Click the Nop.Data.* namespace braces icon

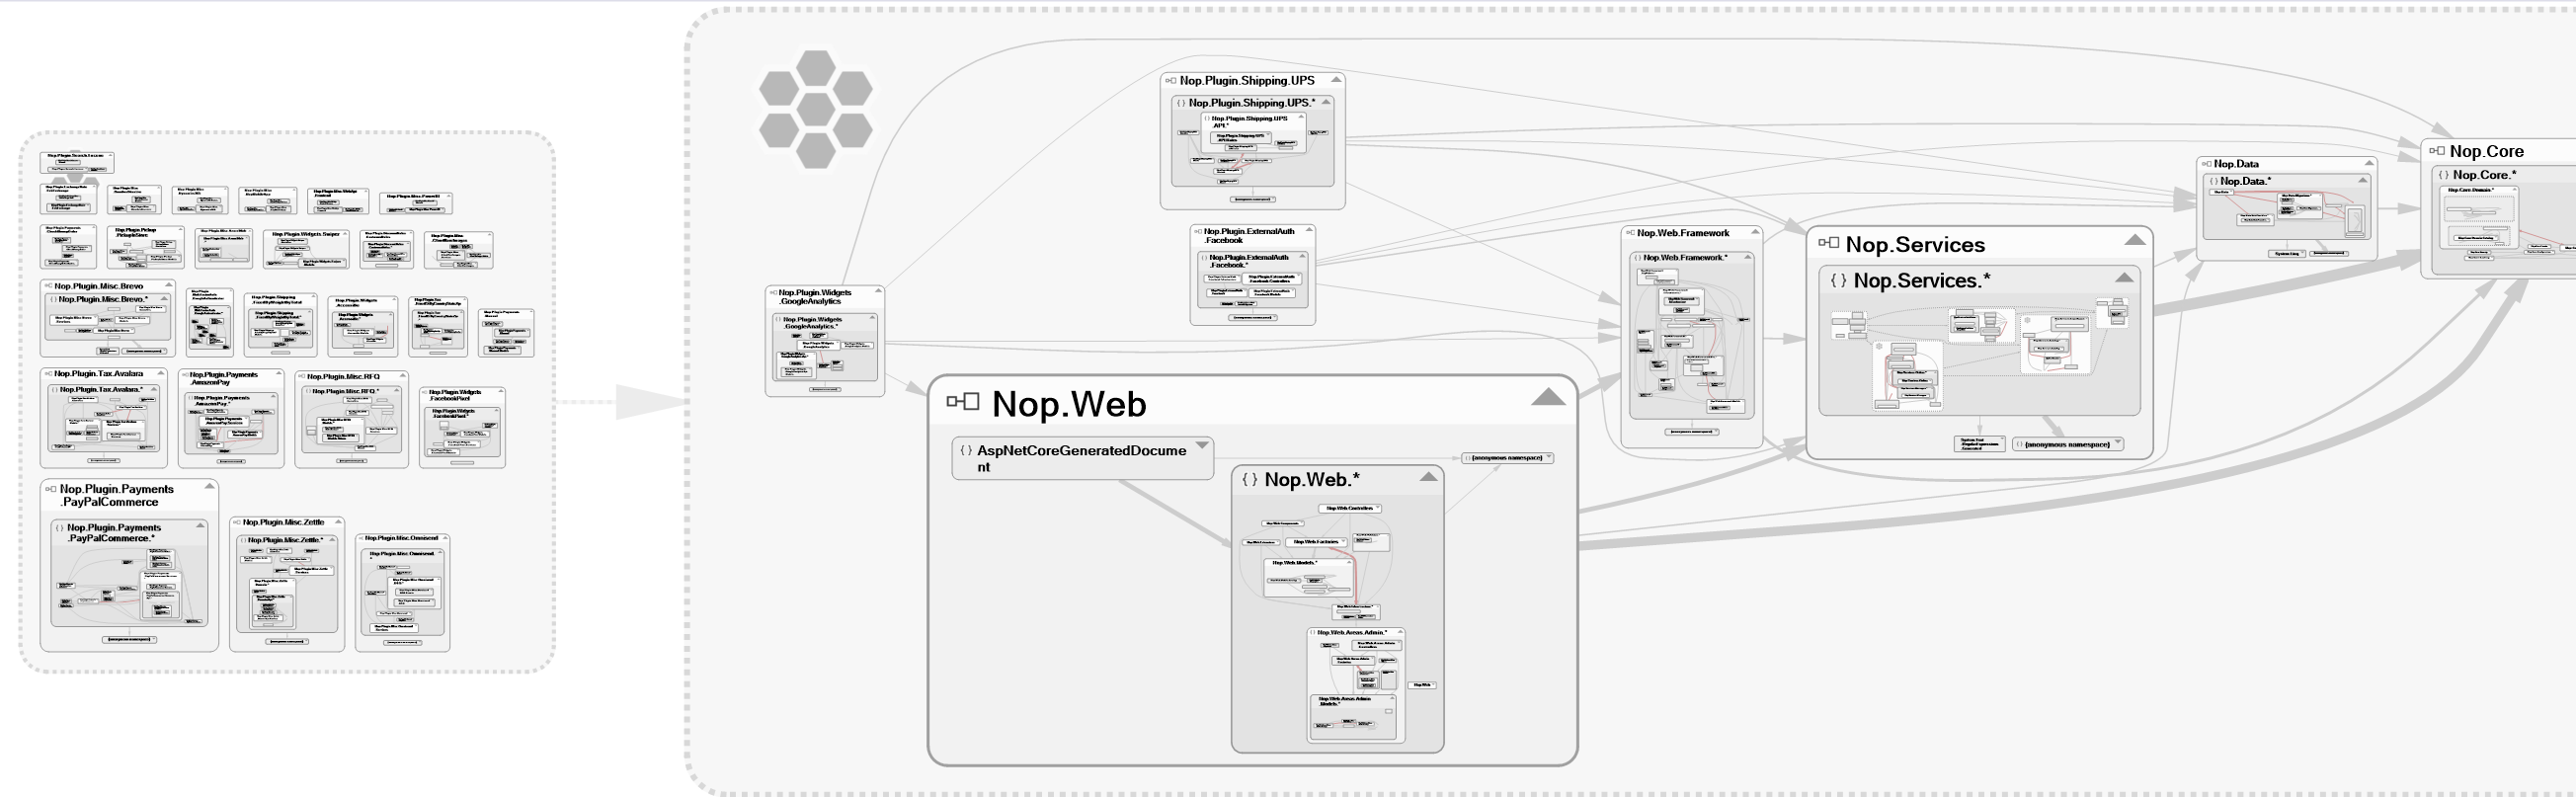(x=2214, y=182)
